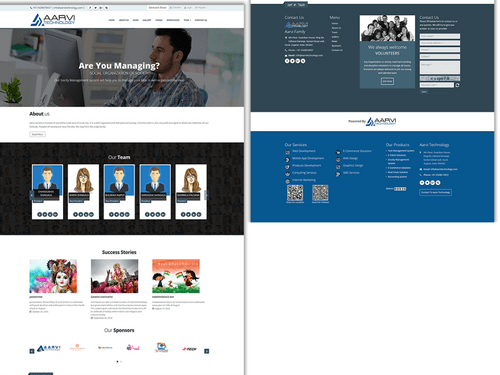
Task: Show previous members in Our Team carousel
Action: [x=32, y=194]
